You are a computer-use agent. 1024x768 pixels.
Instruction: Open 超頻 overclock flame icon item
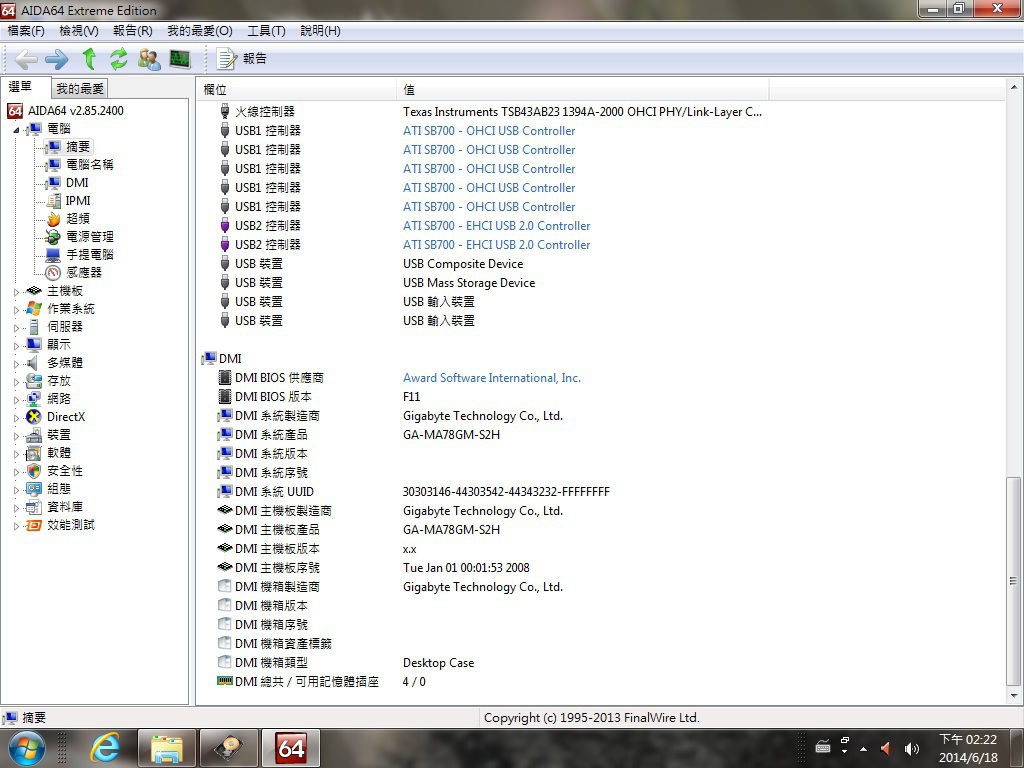point(54,219)
